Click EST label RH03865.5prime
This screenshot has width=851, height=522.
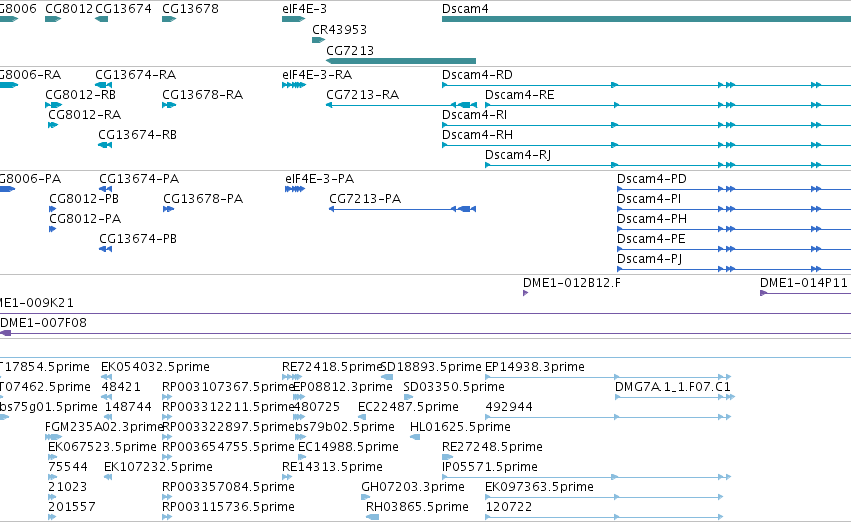tap(417, 507)
